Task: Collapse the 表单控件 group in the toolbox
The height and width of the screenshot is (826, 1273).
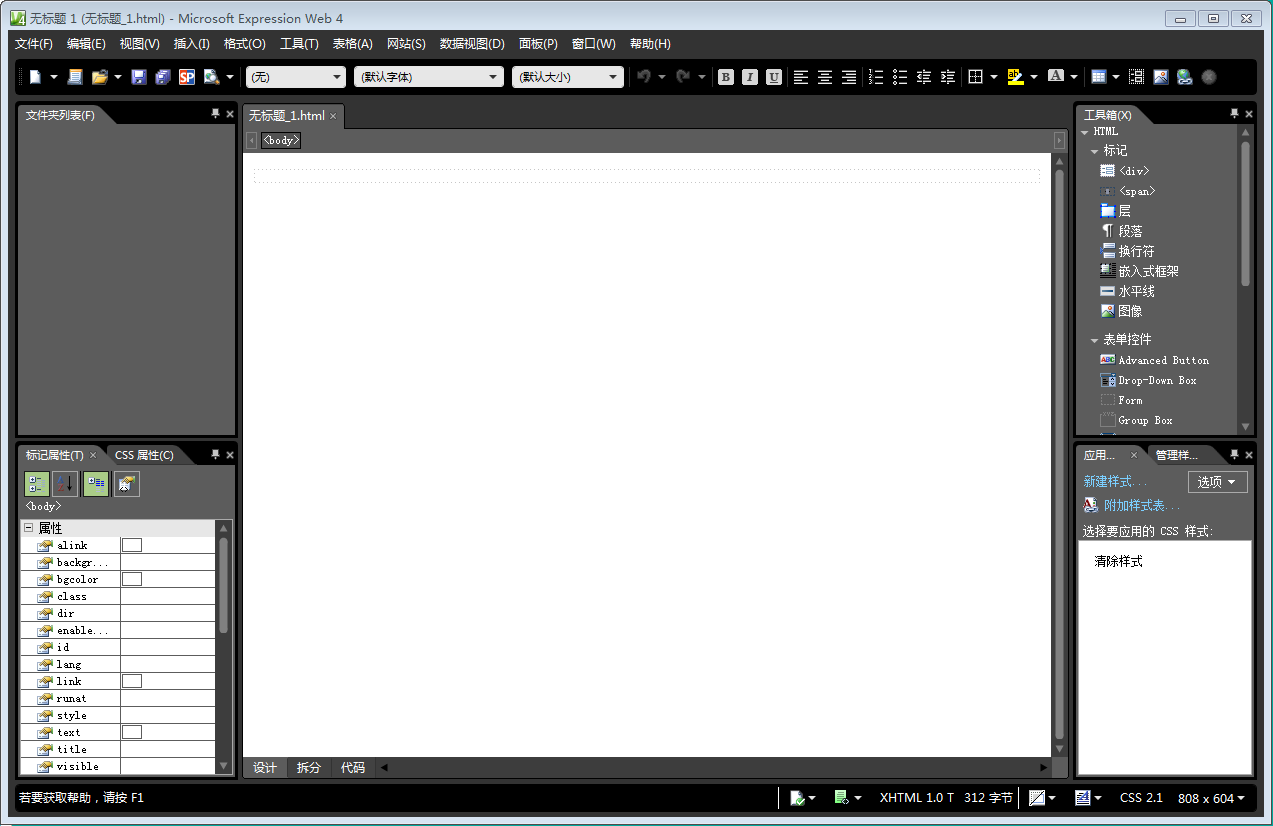Action: 1095,340
